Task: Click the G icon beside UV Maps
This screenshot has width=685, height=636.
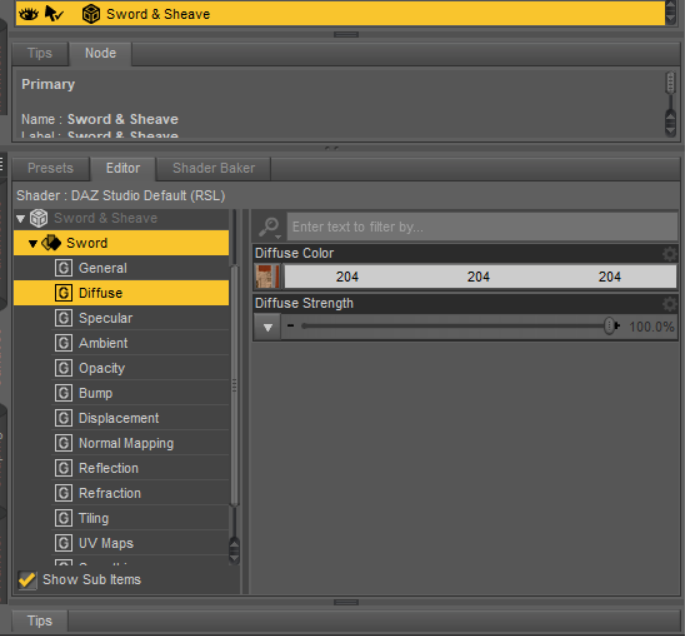Action: tap(64, 543)
